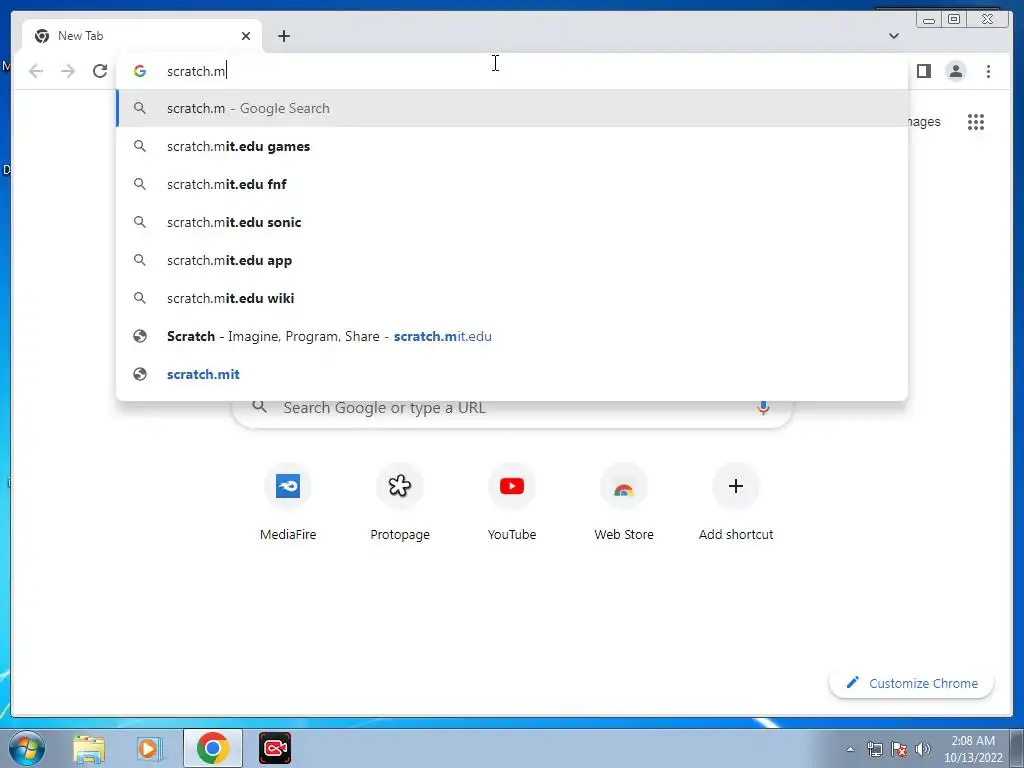Open a new tab with the plus button

pos(283,36)
